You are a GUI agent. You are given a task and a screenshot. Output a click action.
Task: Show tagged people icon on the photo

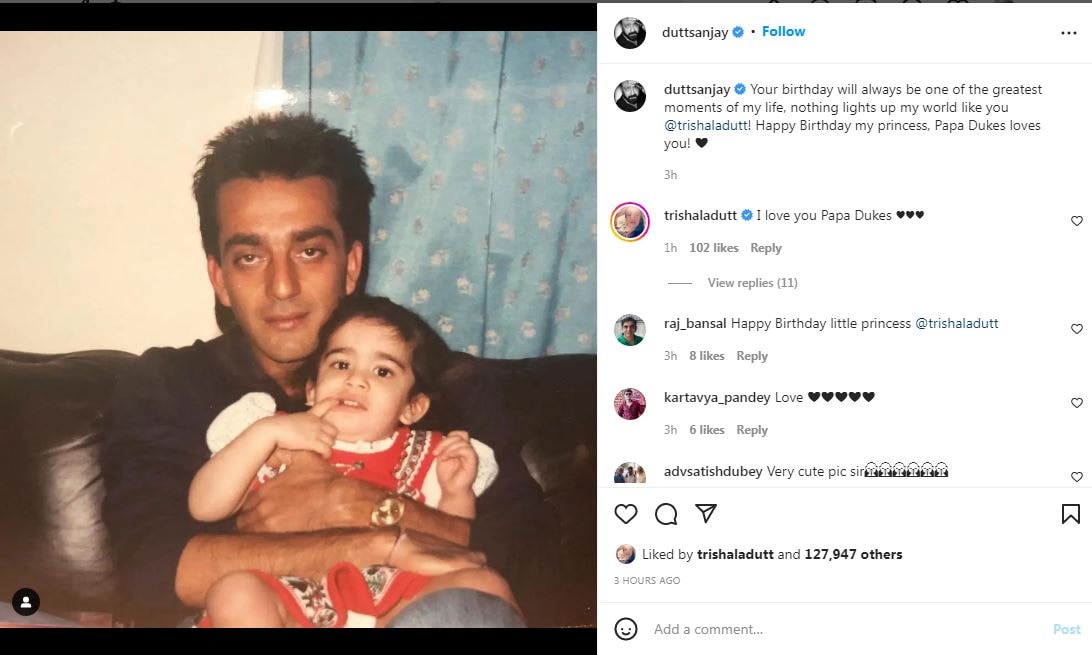coord(26,602)
